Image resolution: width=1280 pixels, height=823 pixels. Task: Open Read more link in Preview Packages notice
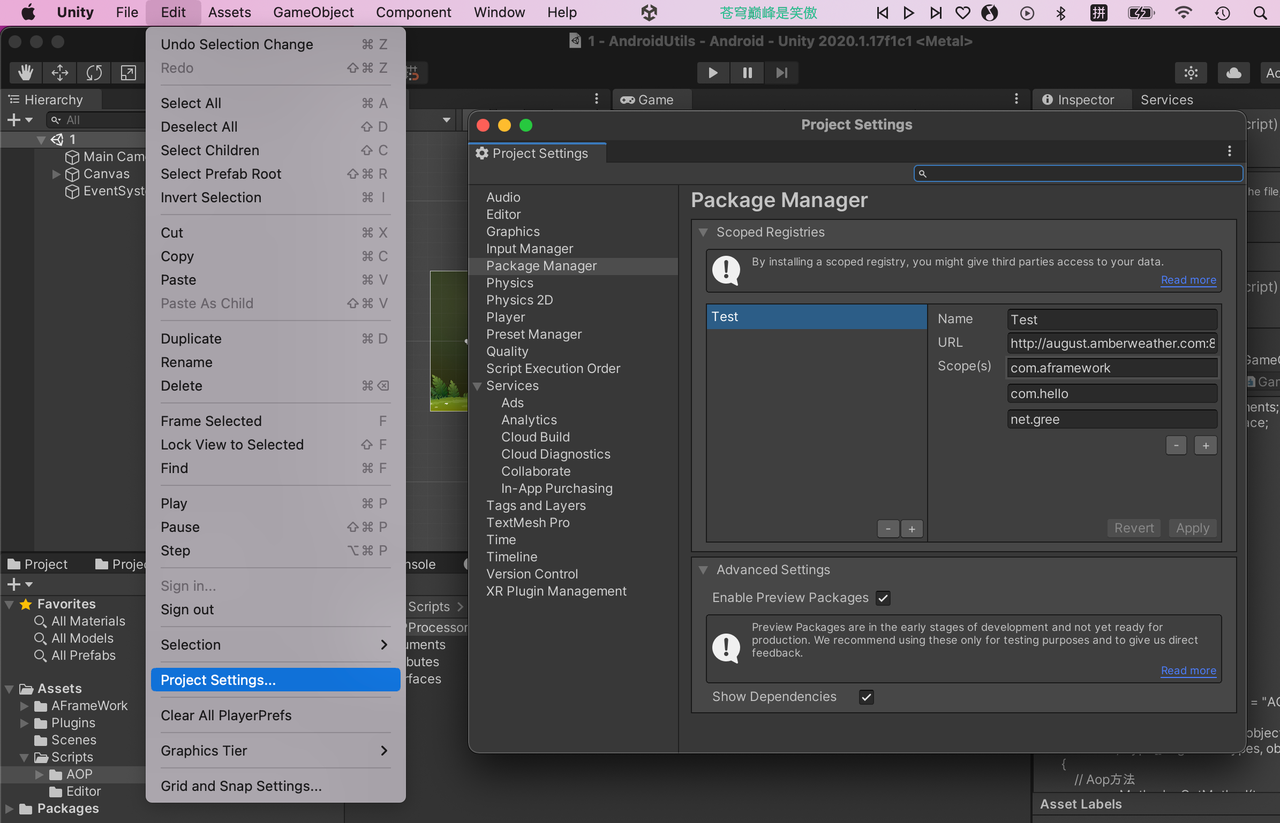1188,671
